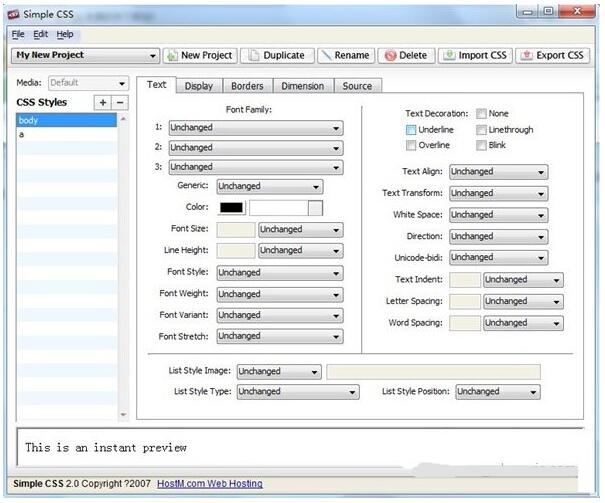Image resolution: width=605 pixels, height=503 pixels.
Task: Click the Text Indent number field
Action: point(465,280)
